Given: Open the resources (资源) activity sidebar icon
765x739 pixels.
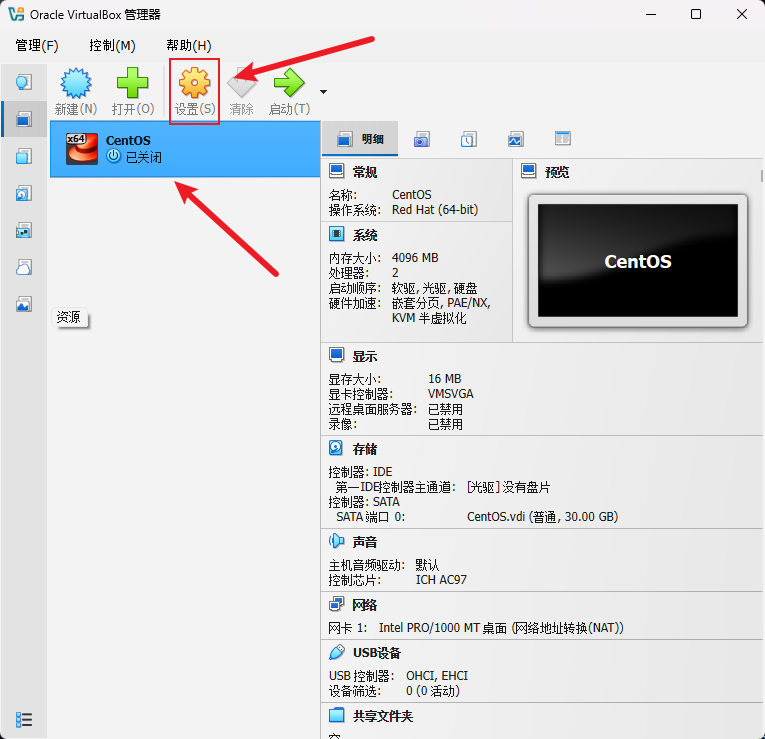Looking at the screenshot, I should click(23, 304).
